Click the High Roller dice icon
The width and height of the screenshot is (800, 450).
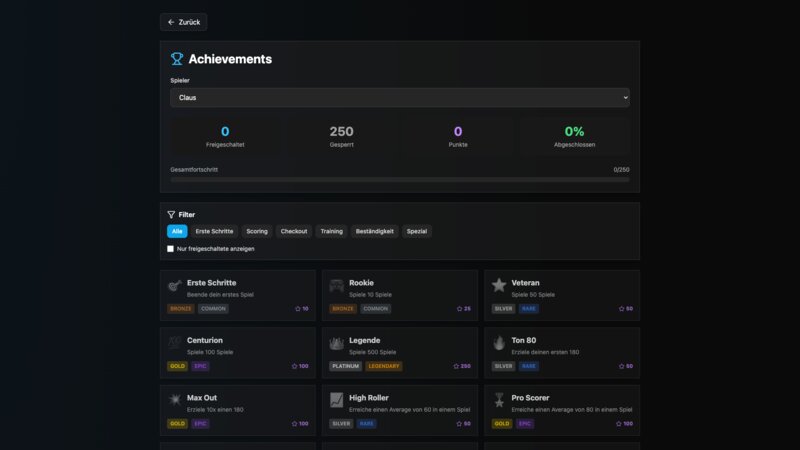(x=337, y=400)
